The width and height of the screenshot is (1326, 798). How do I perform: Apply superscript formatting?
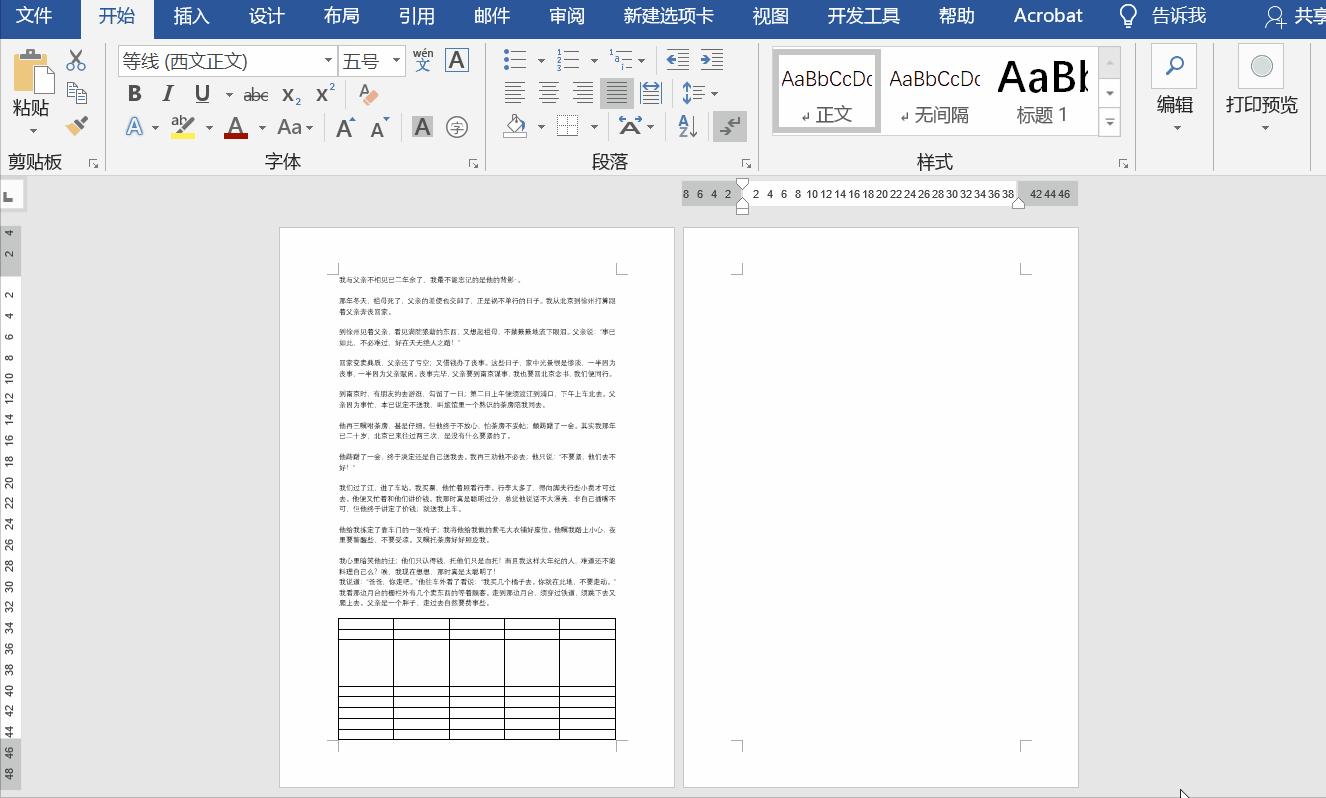322,93
